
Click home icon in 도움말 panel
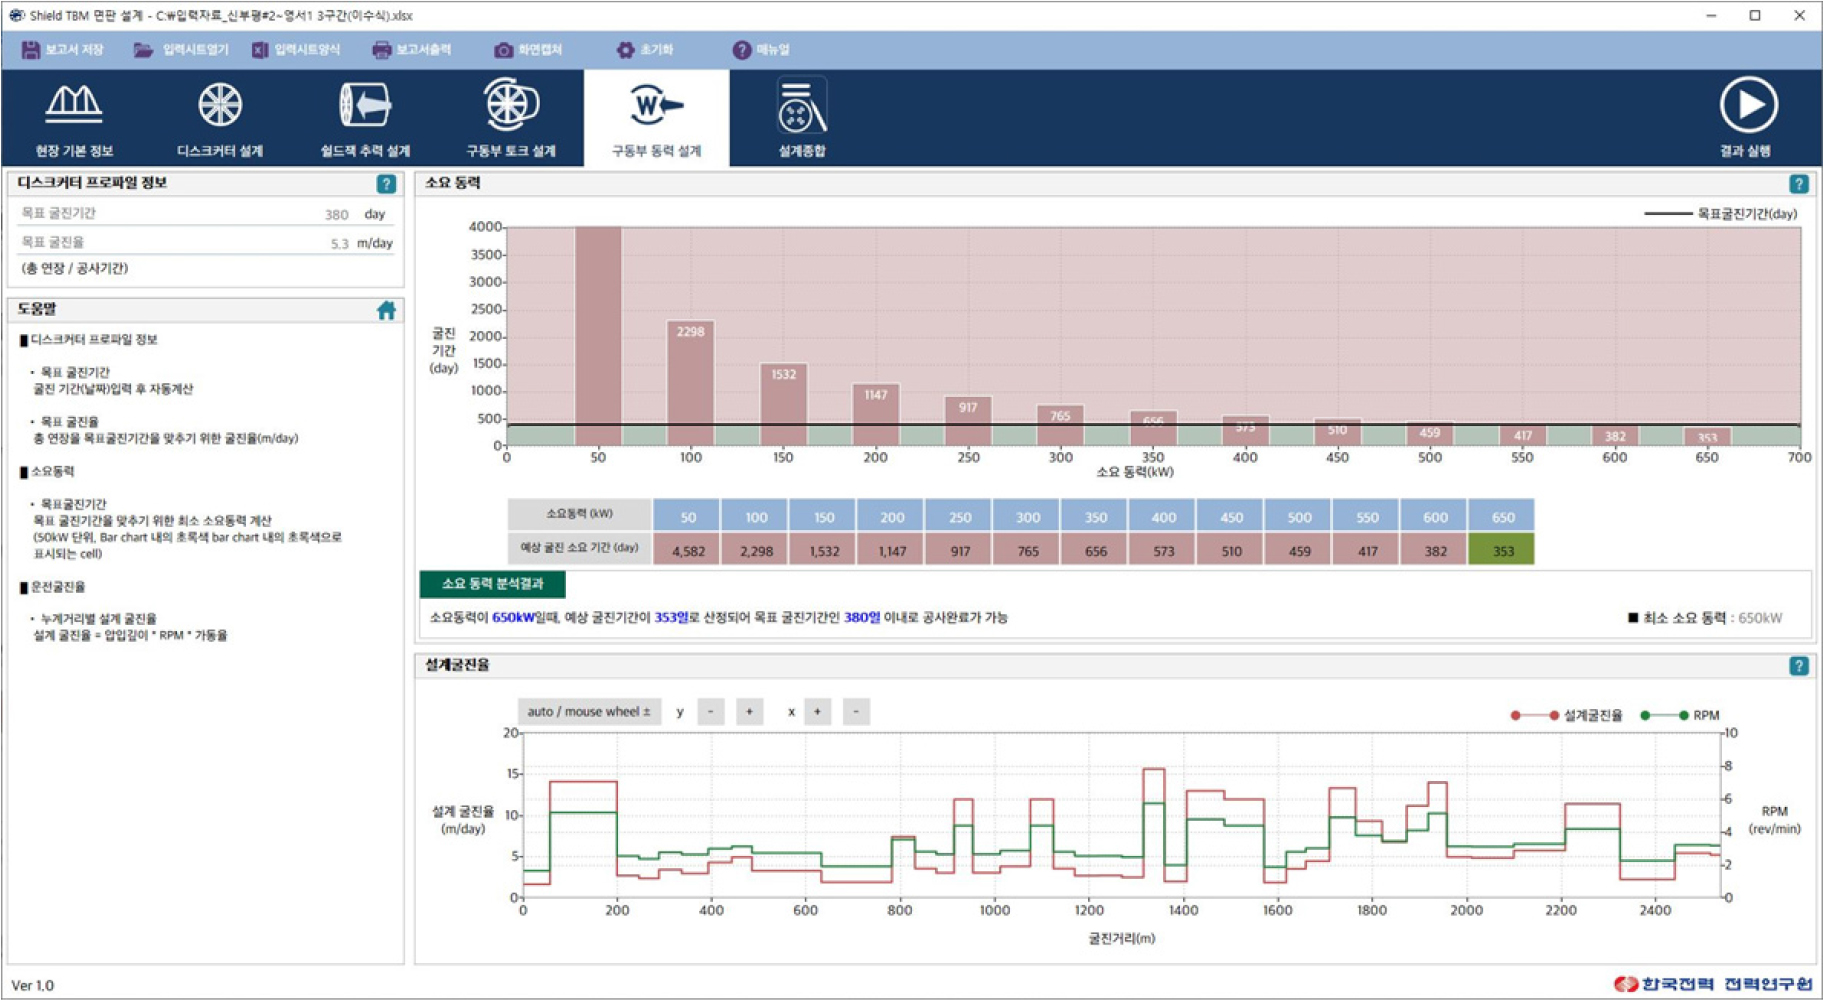[x=386, y=310]
